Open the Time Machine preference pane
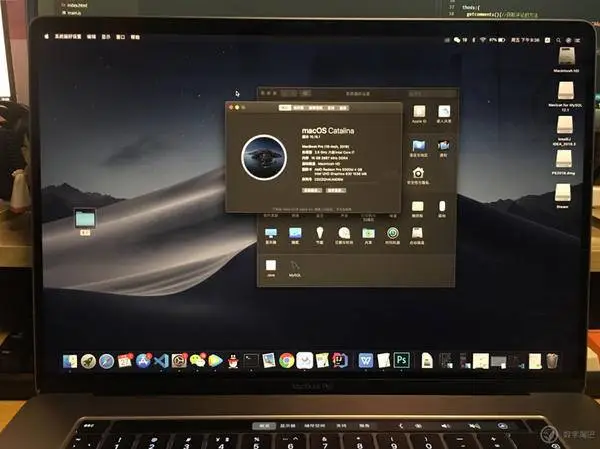Viewport: 600px width, 449px height. click(392, 235)
